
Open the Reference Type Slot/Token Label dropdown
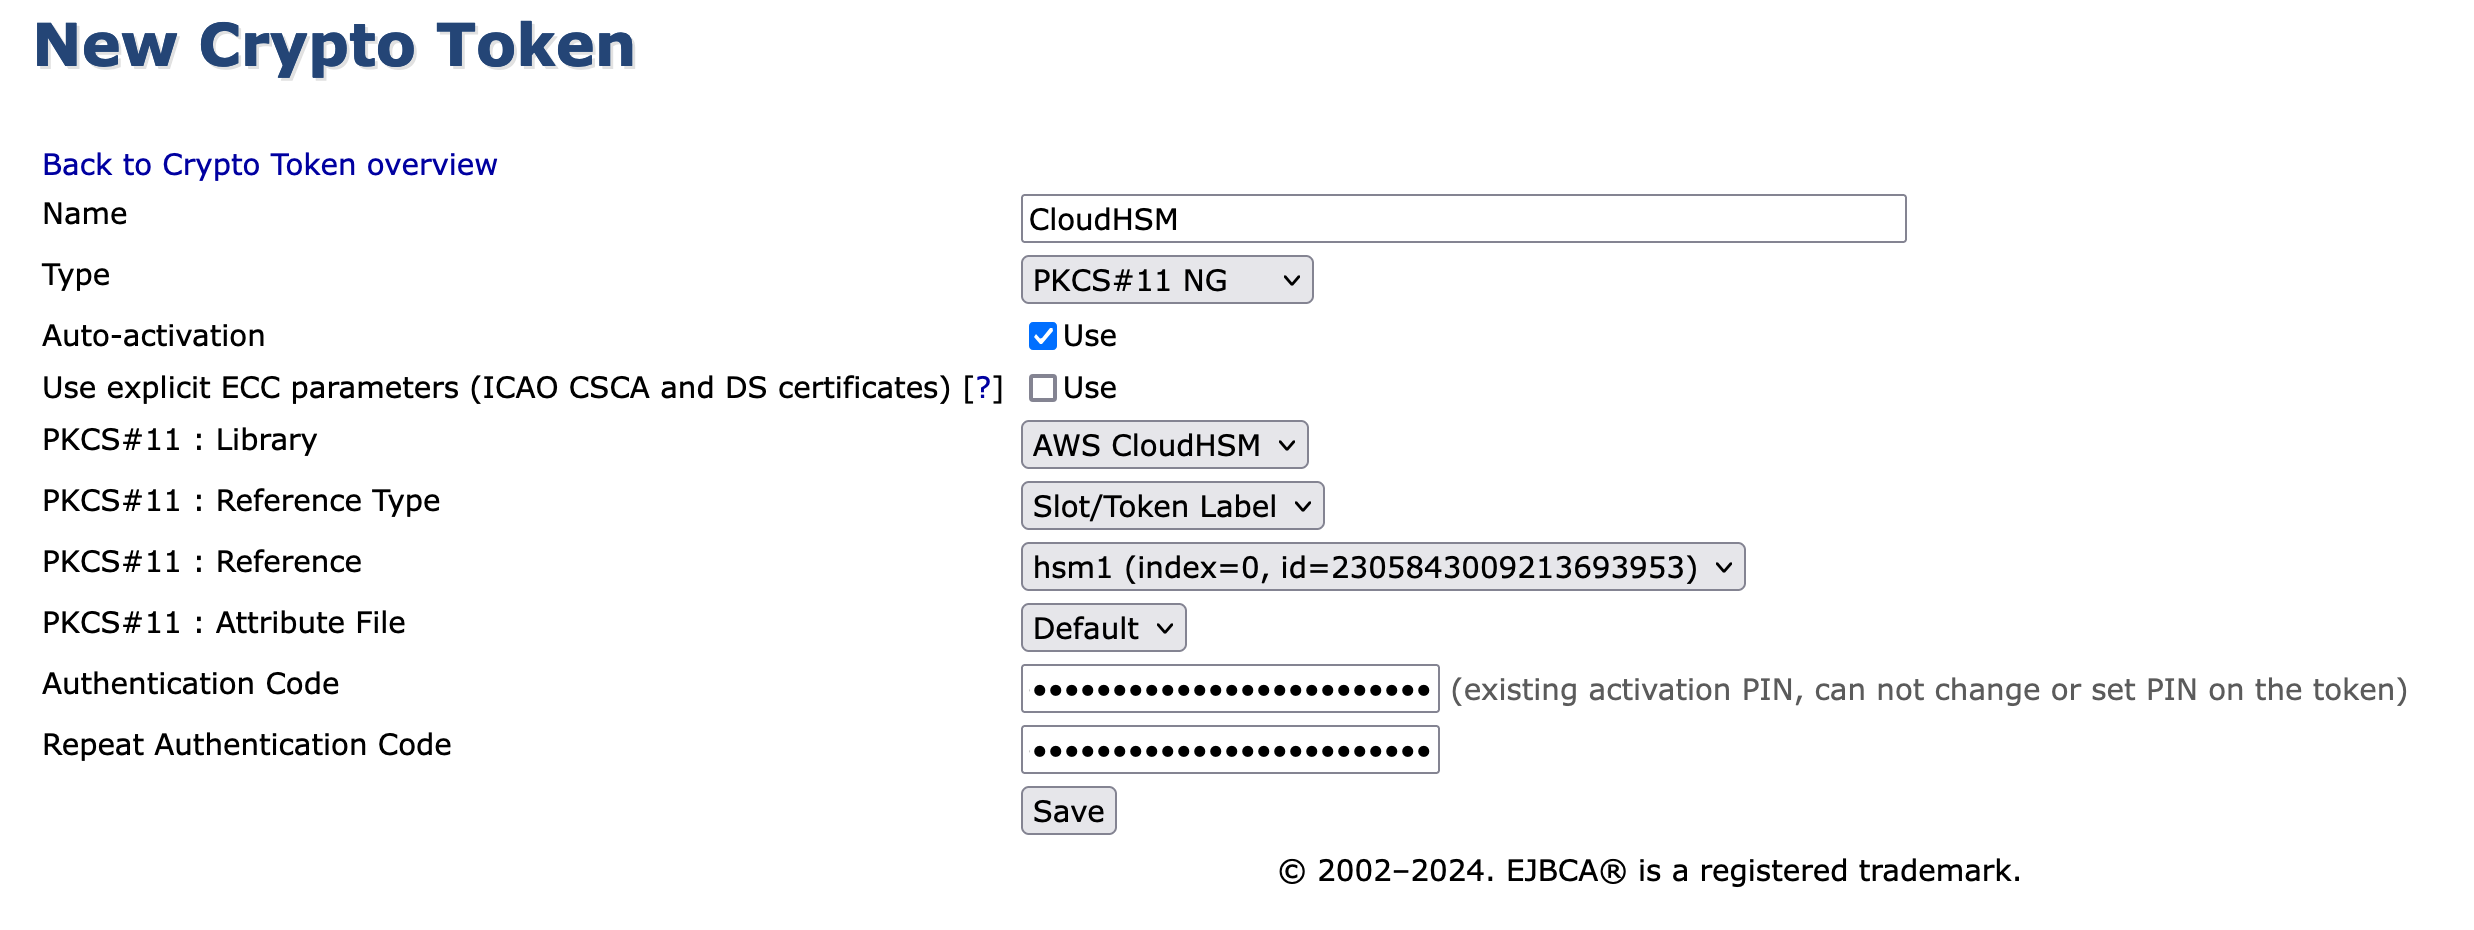tap(1172, 506)
